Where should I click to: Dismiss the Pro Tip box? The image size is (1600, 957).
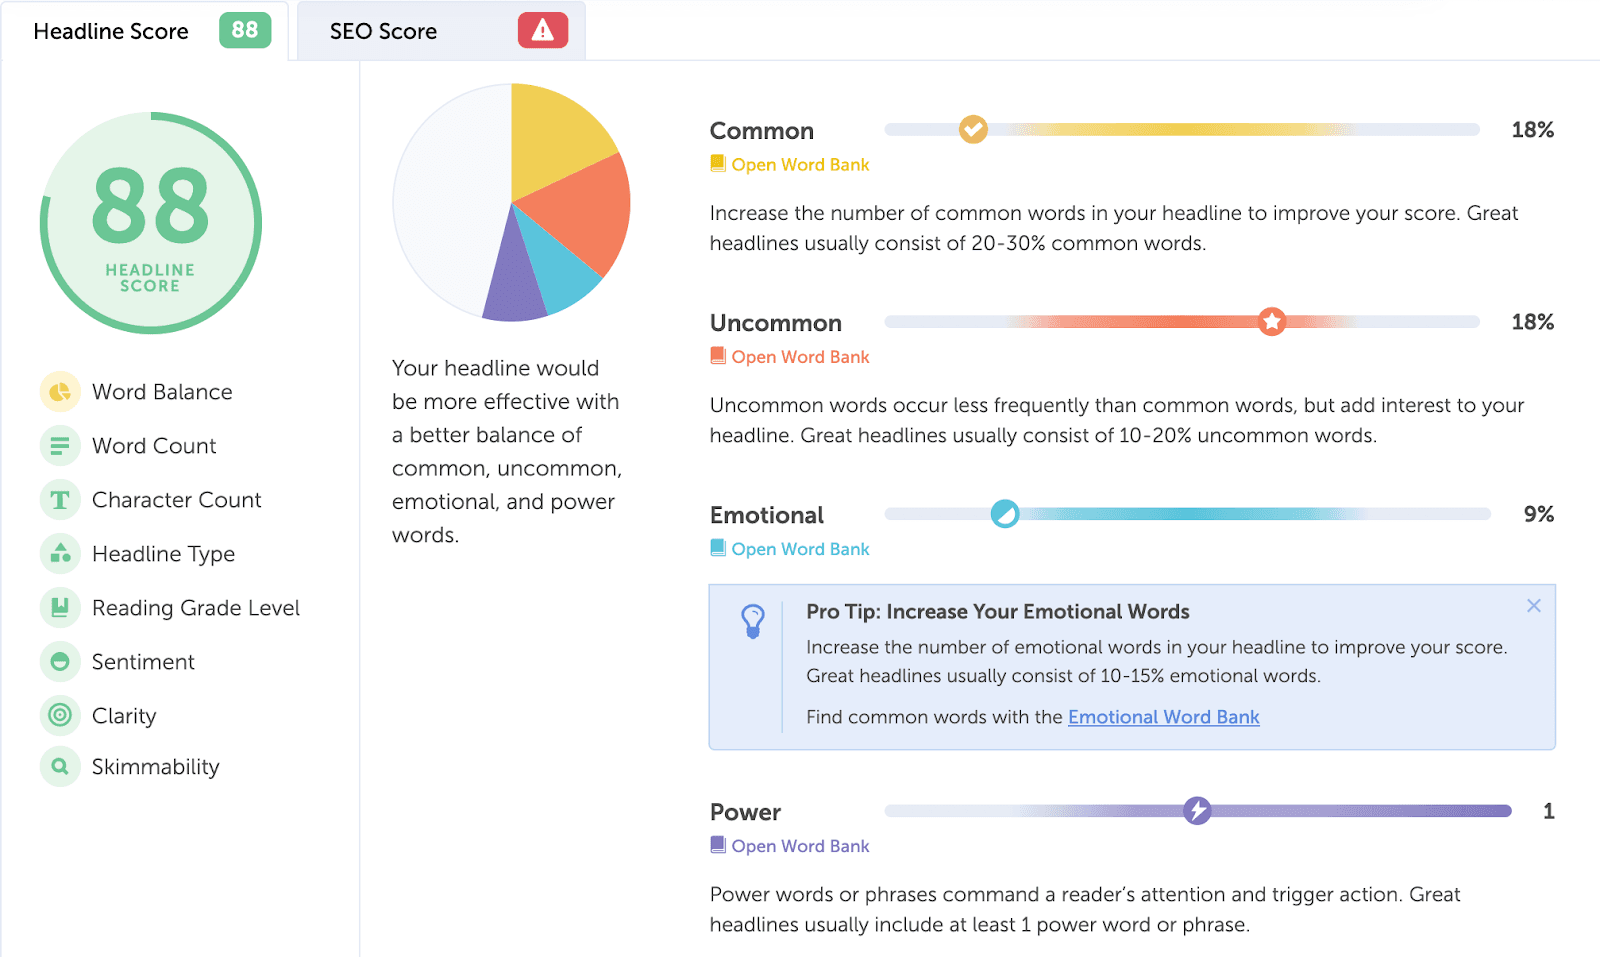pyautogui.click(x=1533, y=605)
